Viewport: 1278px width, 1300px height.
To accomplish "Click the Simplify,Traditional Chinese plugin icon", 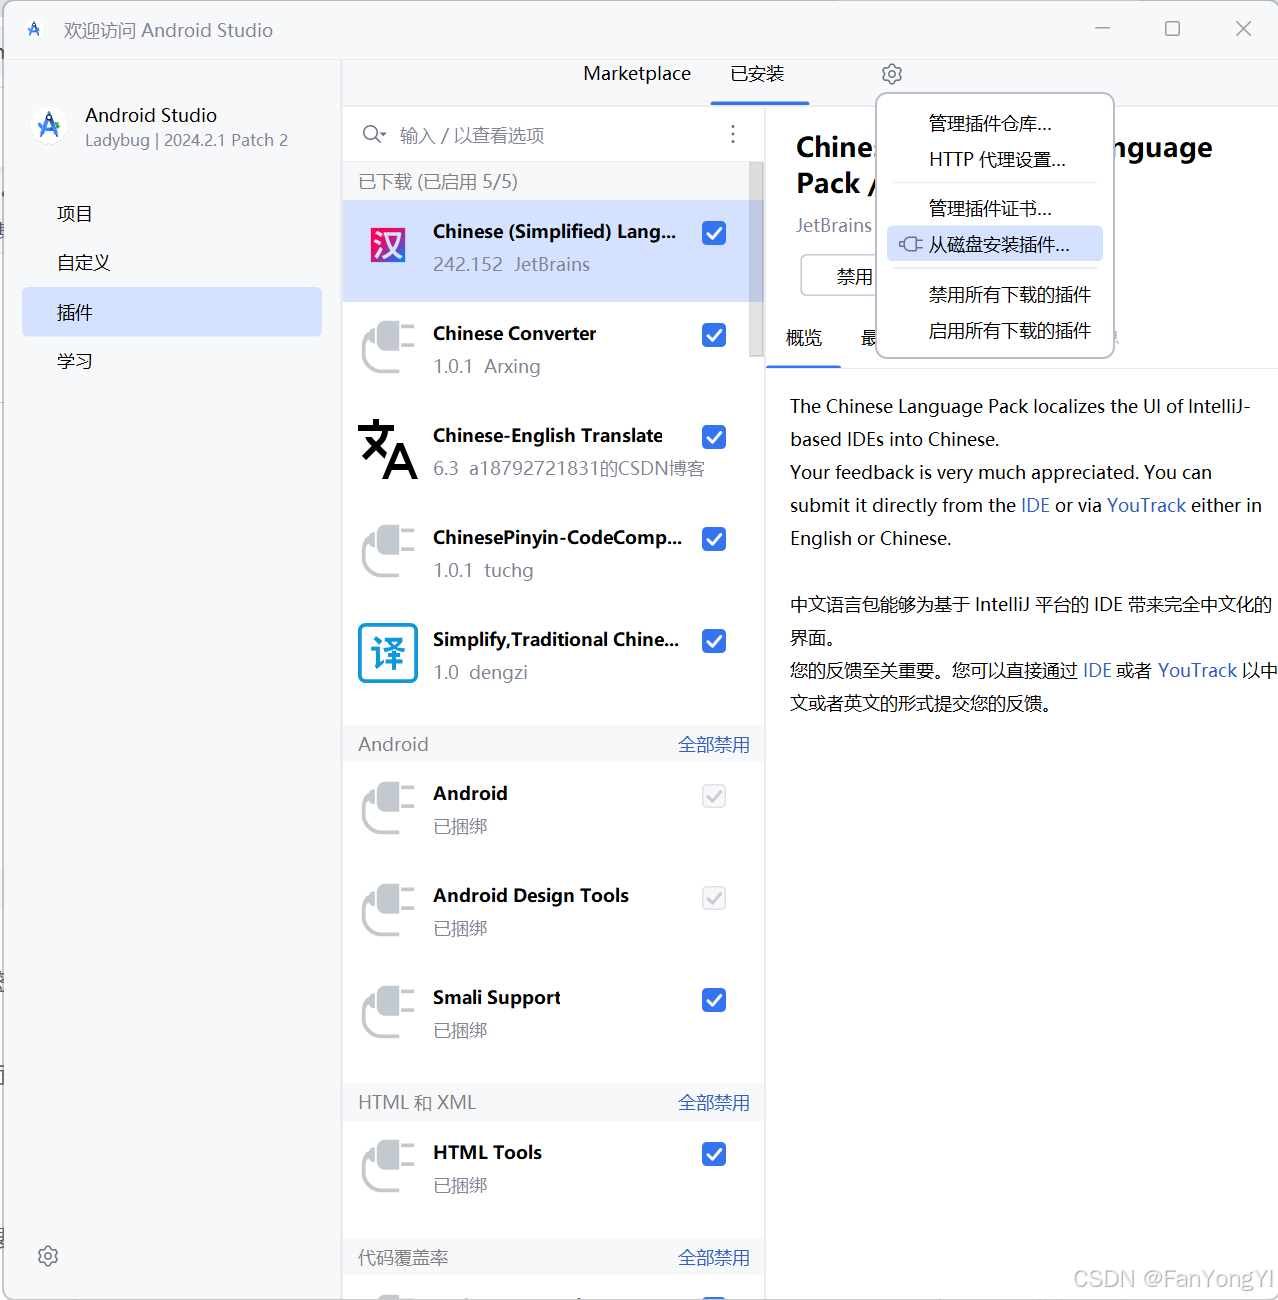I will (x=388, y=653).
